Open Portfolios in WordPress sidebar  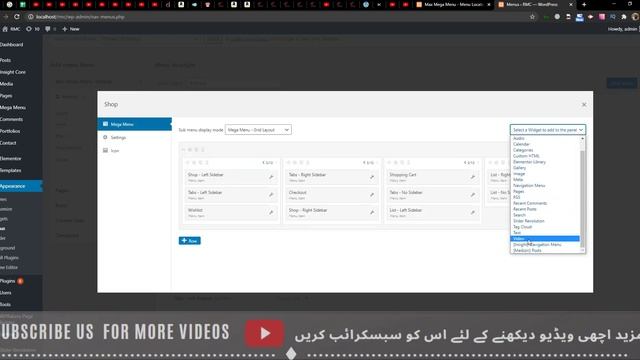[10, 131]
